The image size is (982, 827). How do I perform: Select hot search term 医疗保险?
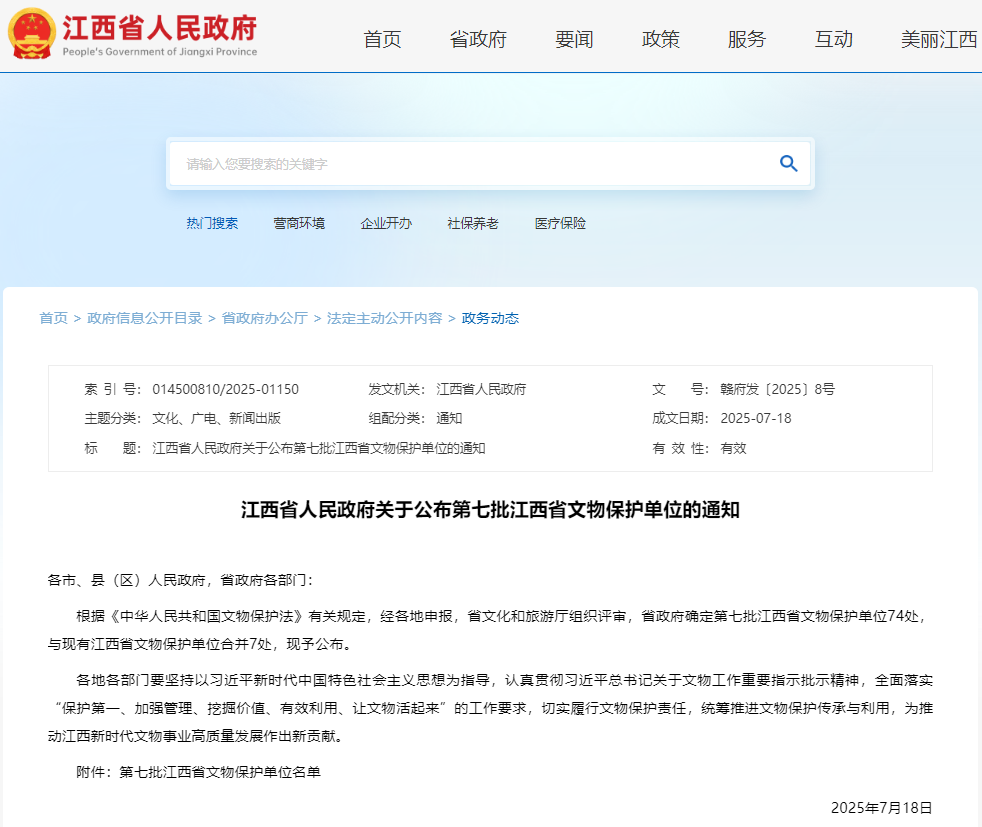coord(560,223)
